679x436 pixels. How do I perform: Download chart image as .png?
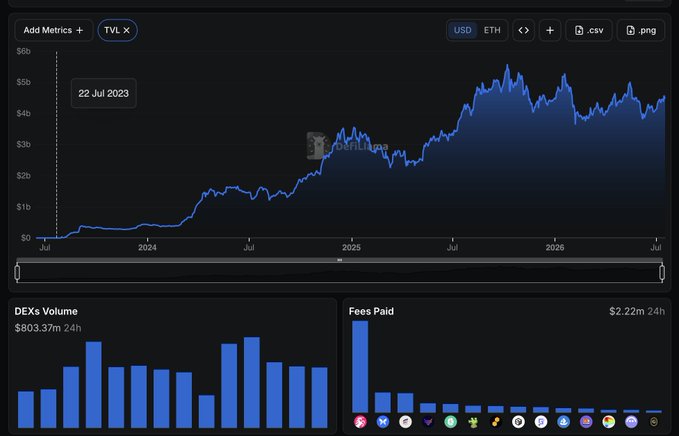641,30
